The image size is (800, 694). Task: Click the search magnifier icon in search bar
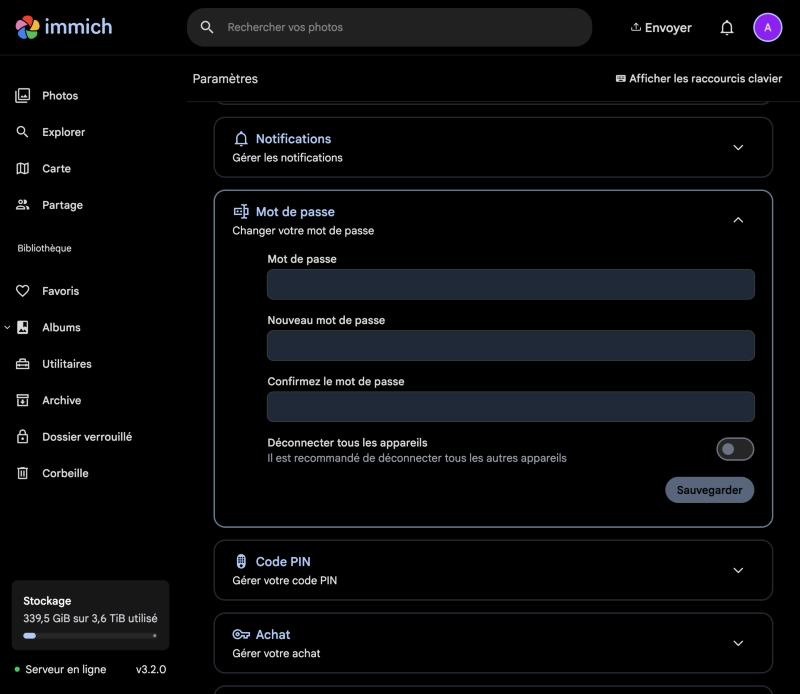pyautogui.click(x=207, y=27)
